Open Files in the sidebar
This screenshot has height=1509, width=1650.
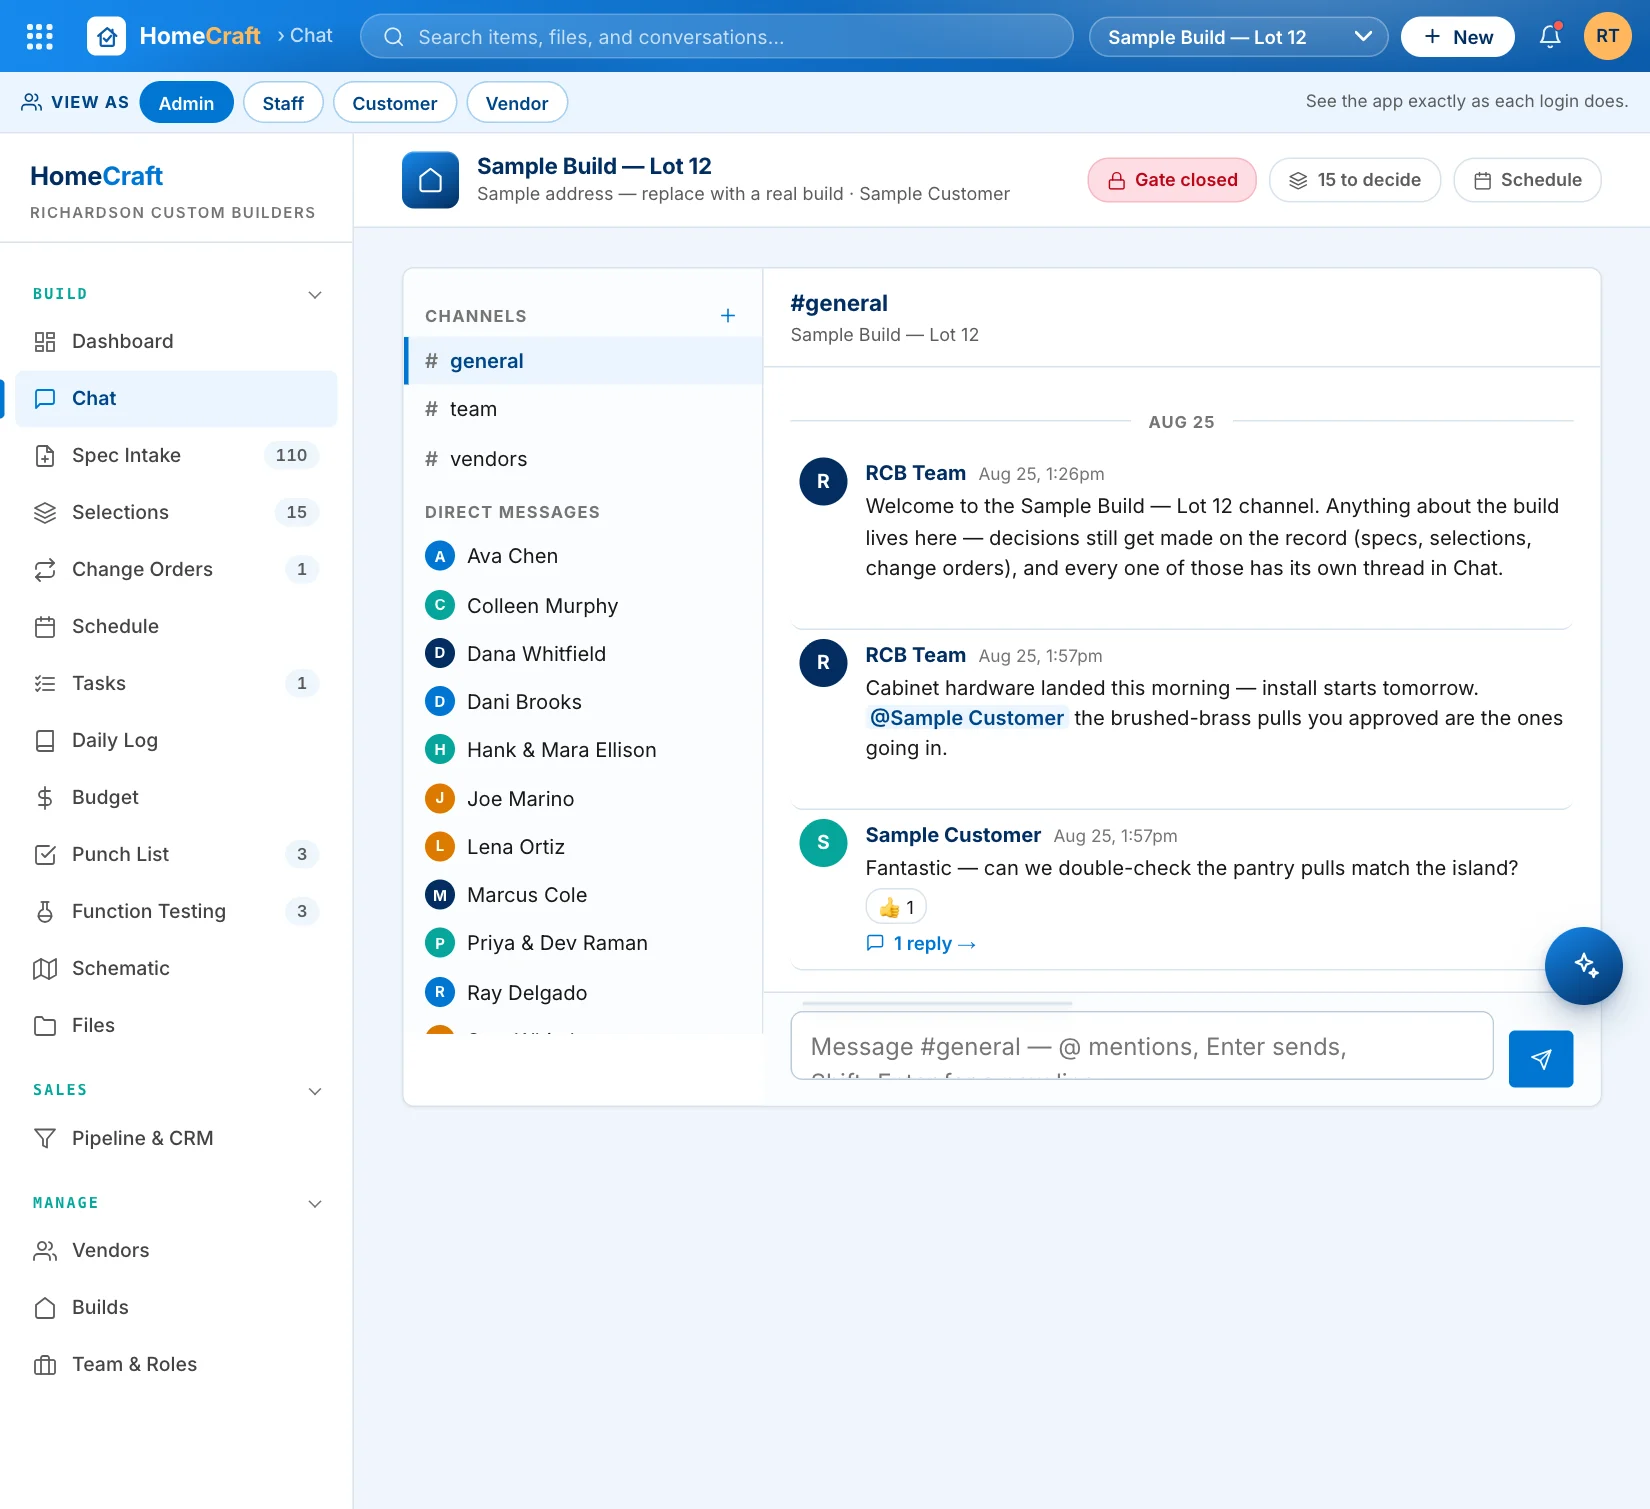click(176, 1026)
